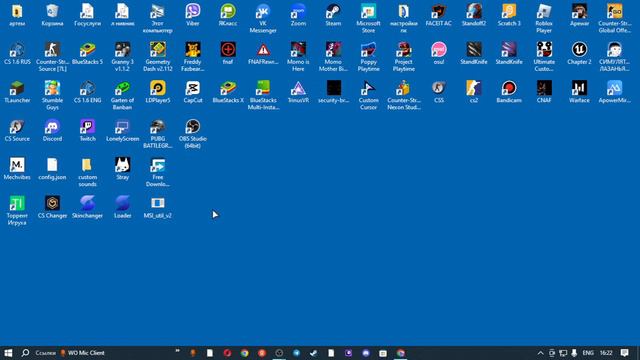The width and height of the screenshot is (640, 360).
Task: Select the Momo is Here icon
Action: click(298, 57)
